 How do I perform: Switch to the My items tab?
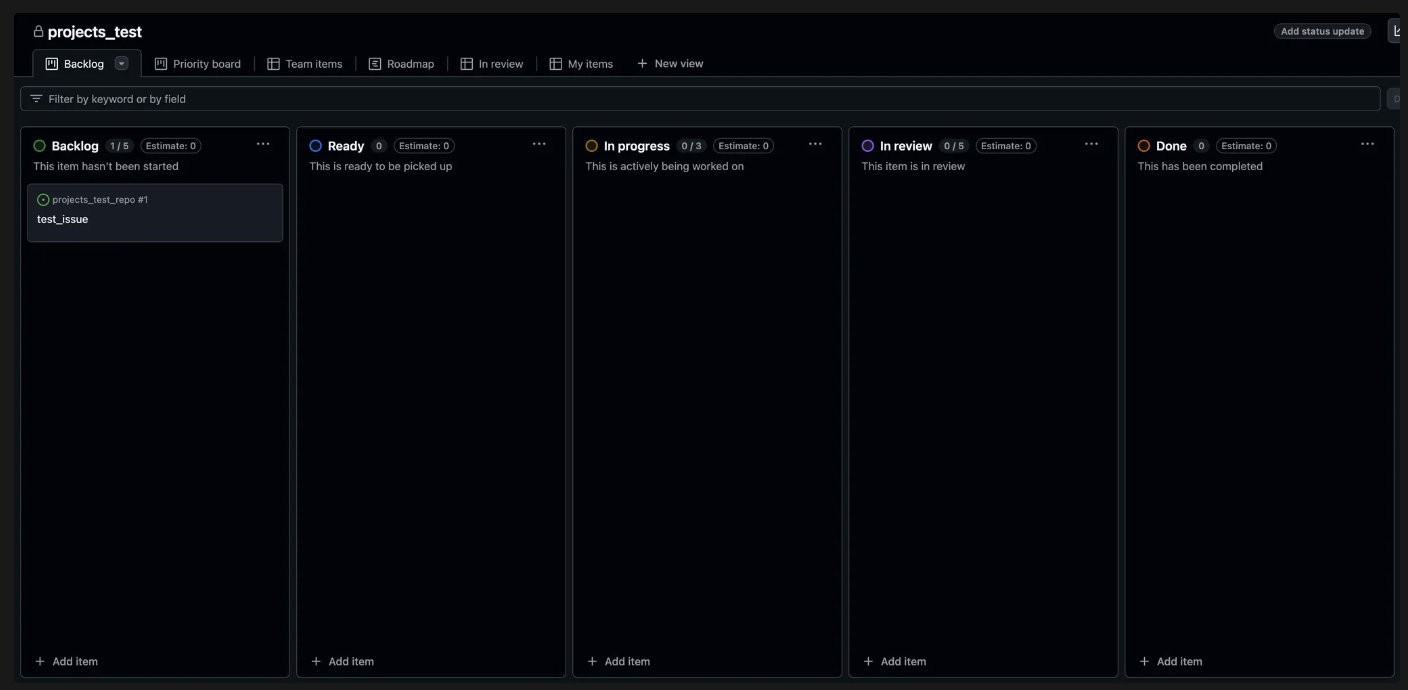tap(581, 64)
